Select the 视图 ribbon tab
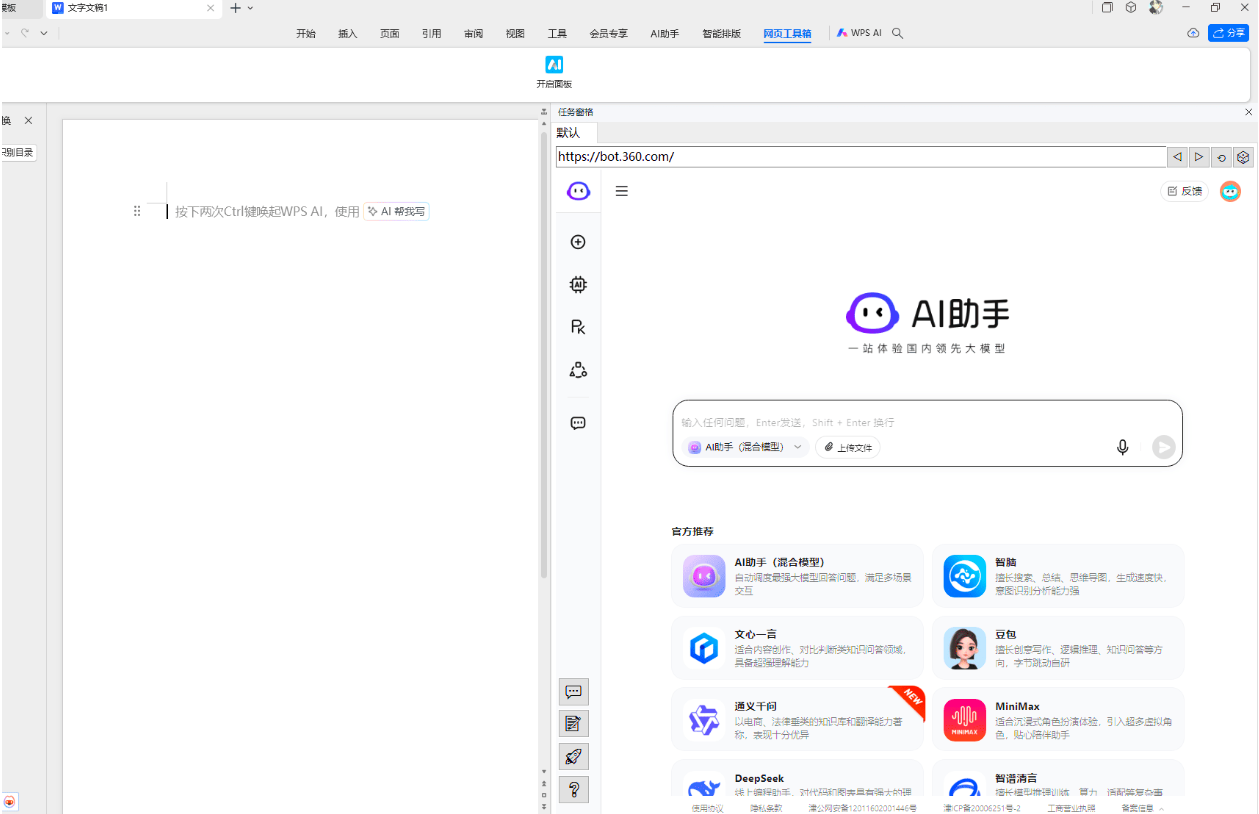The height and width of the screenshot is (814, 1259). (515, 33)
